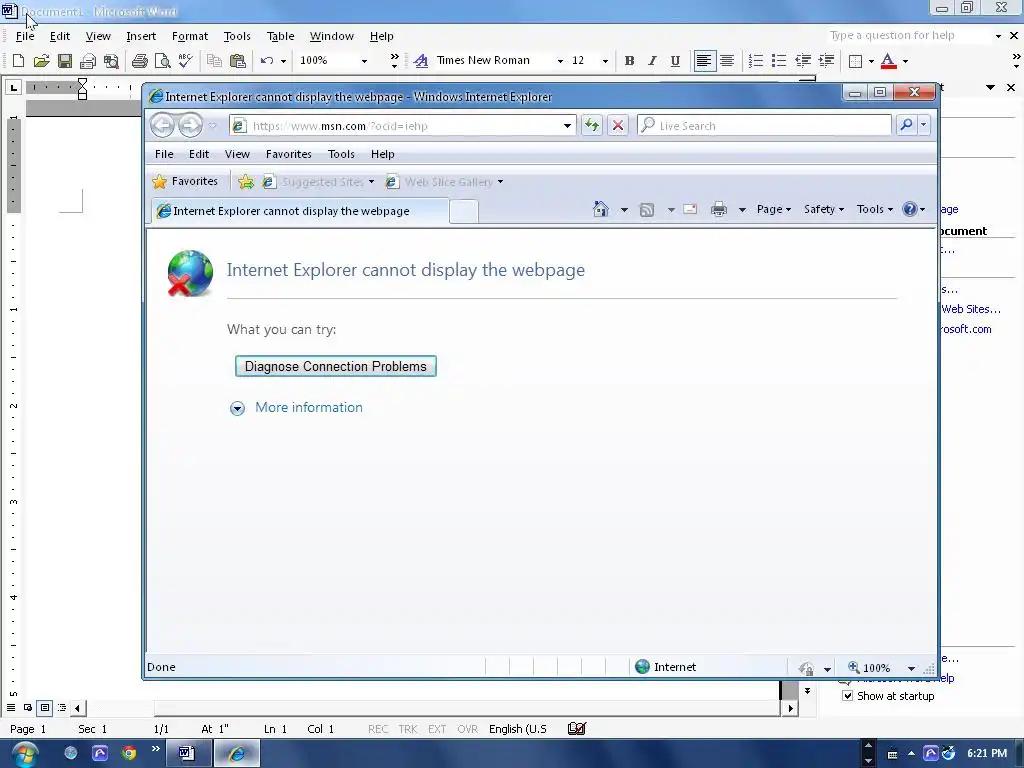Click the Print icon in Word toolbar

pos(139,61)
